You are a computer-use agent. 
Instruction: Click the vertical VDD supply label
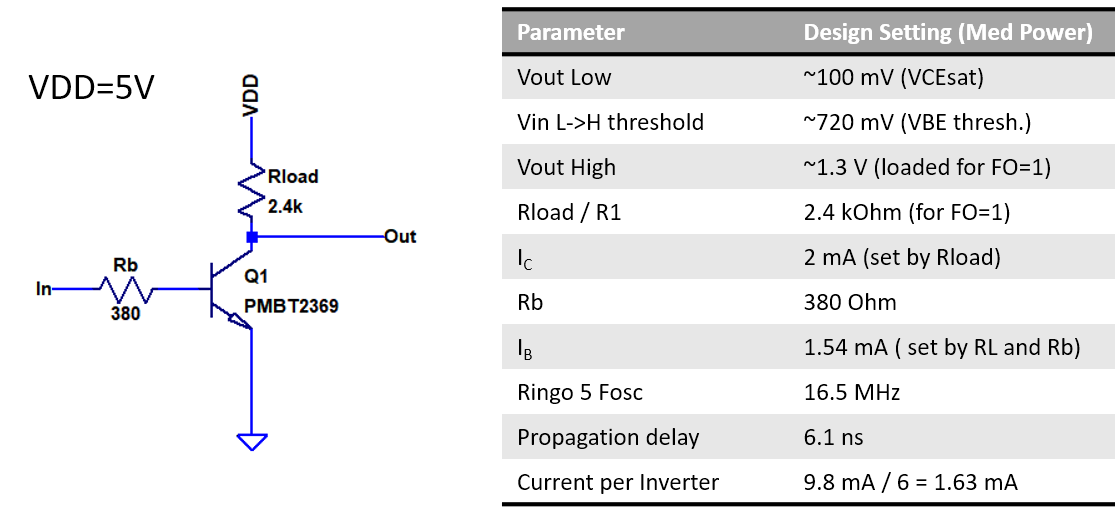pyautogui.click(x=252, y=95)
